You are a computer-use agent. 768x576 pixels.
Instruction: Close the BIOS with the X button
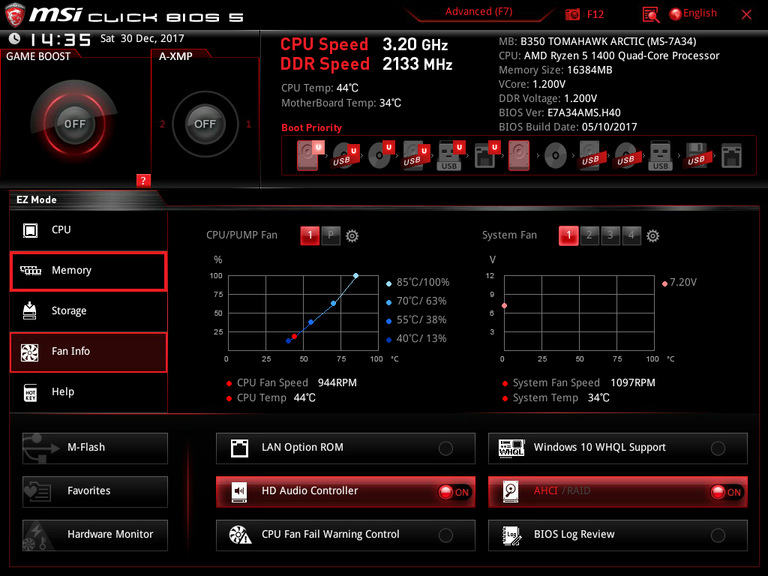[746, 15]
